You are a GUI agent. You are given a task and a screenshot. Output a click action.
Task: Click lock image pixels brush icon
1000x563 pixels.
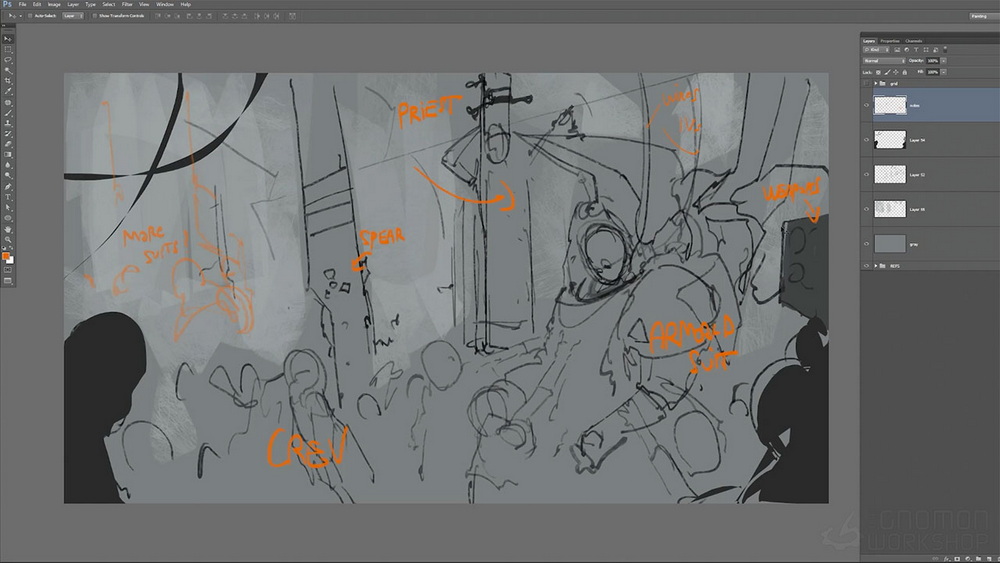[887, 72]
